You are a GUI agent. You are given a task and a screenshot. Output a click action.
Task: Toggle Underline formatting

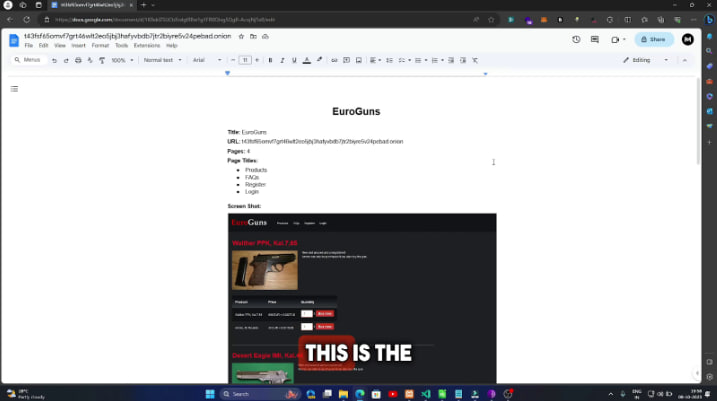click(294, 60)
